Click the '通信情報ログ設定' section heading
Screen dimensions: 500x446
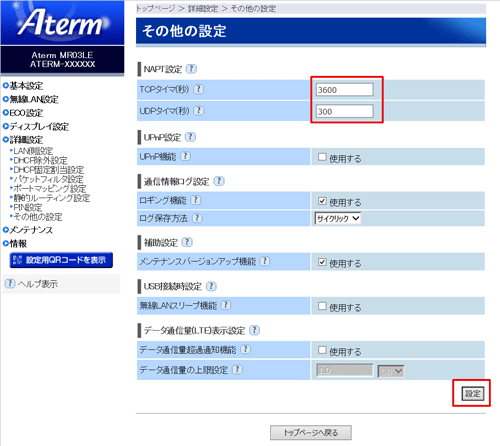point(176,181)
